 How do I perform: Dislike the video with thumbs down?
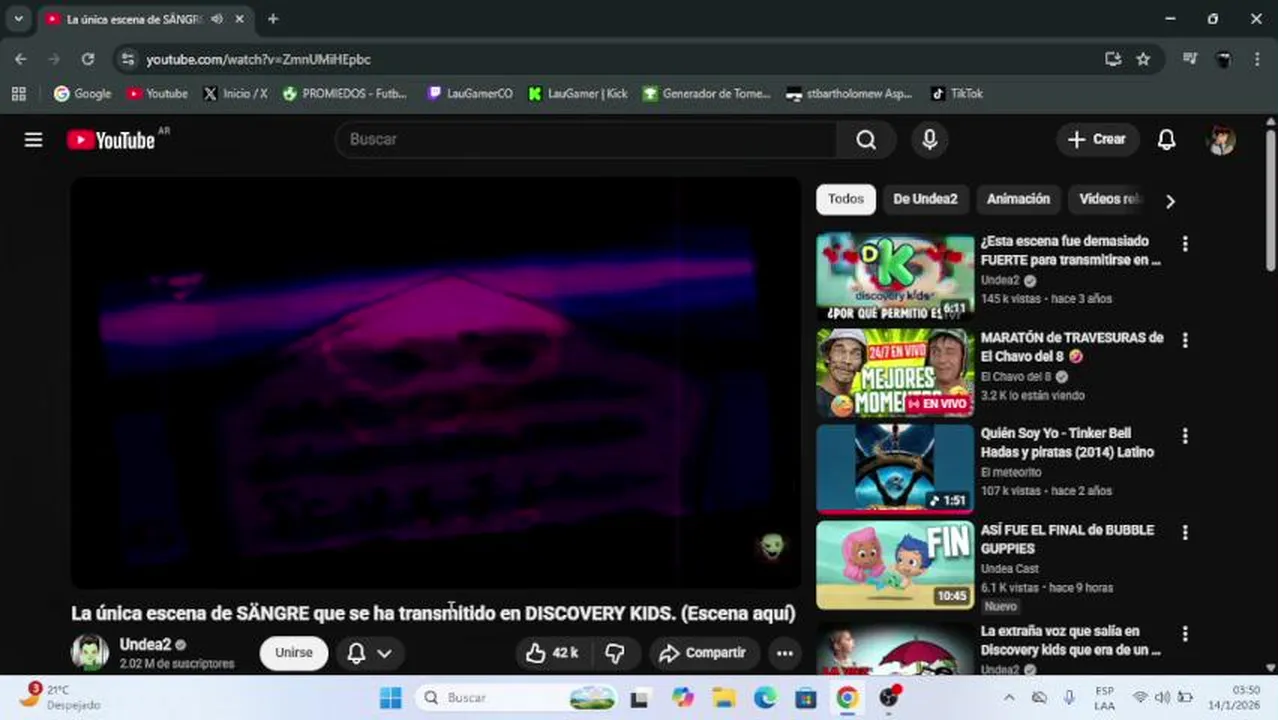click(615, 653)
